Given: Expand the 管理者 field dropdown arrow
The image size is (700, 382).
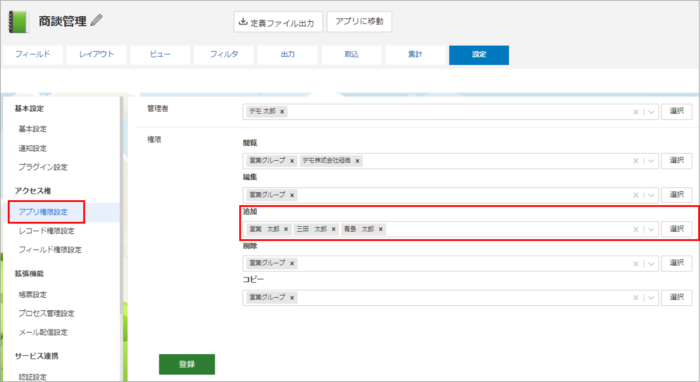Looking at the screenshot, I should [651, 112].
